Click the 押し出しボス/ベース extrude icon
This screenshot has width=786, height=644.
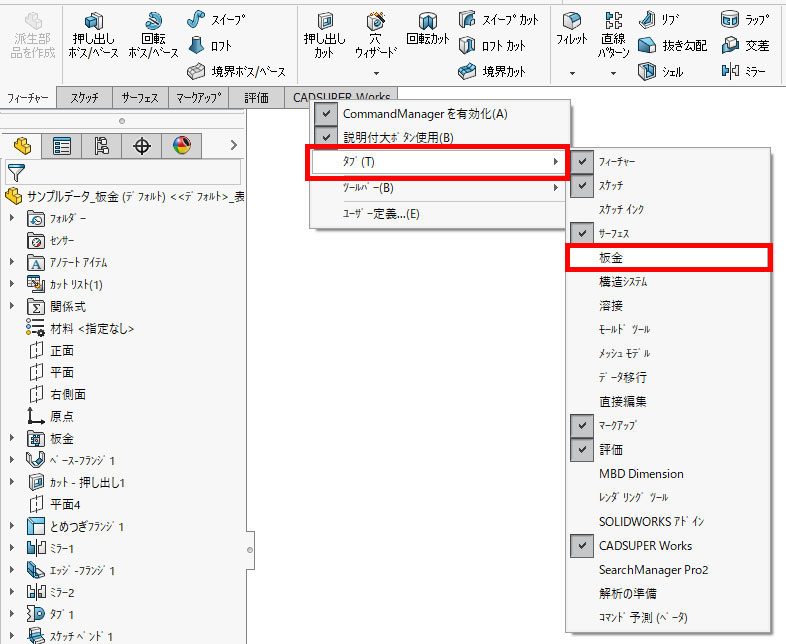93,24
